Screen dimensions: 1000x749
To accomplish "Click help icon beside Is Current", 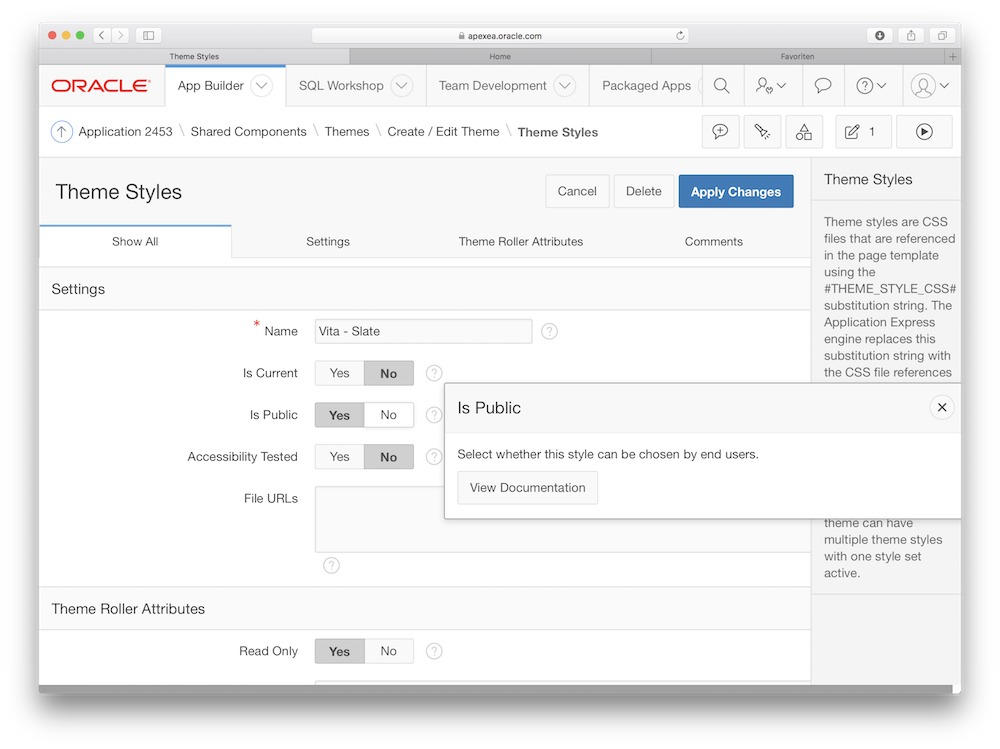I will tap(434, 373).
